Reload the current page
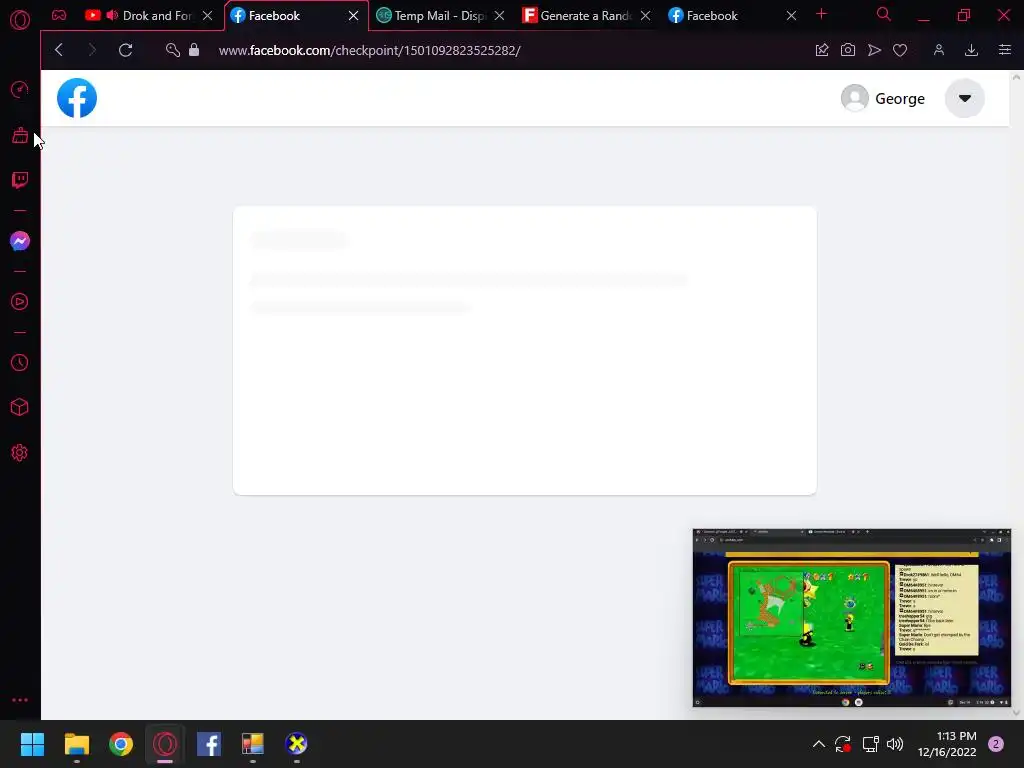 [125, 50]
